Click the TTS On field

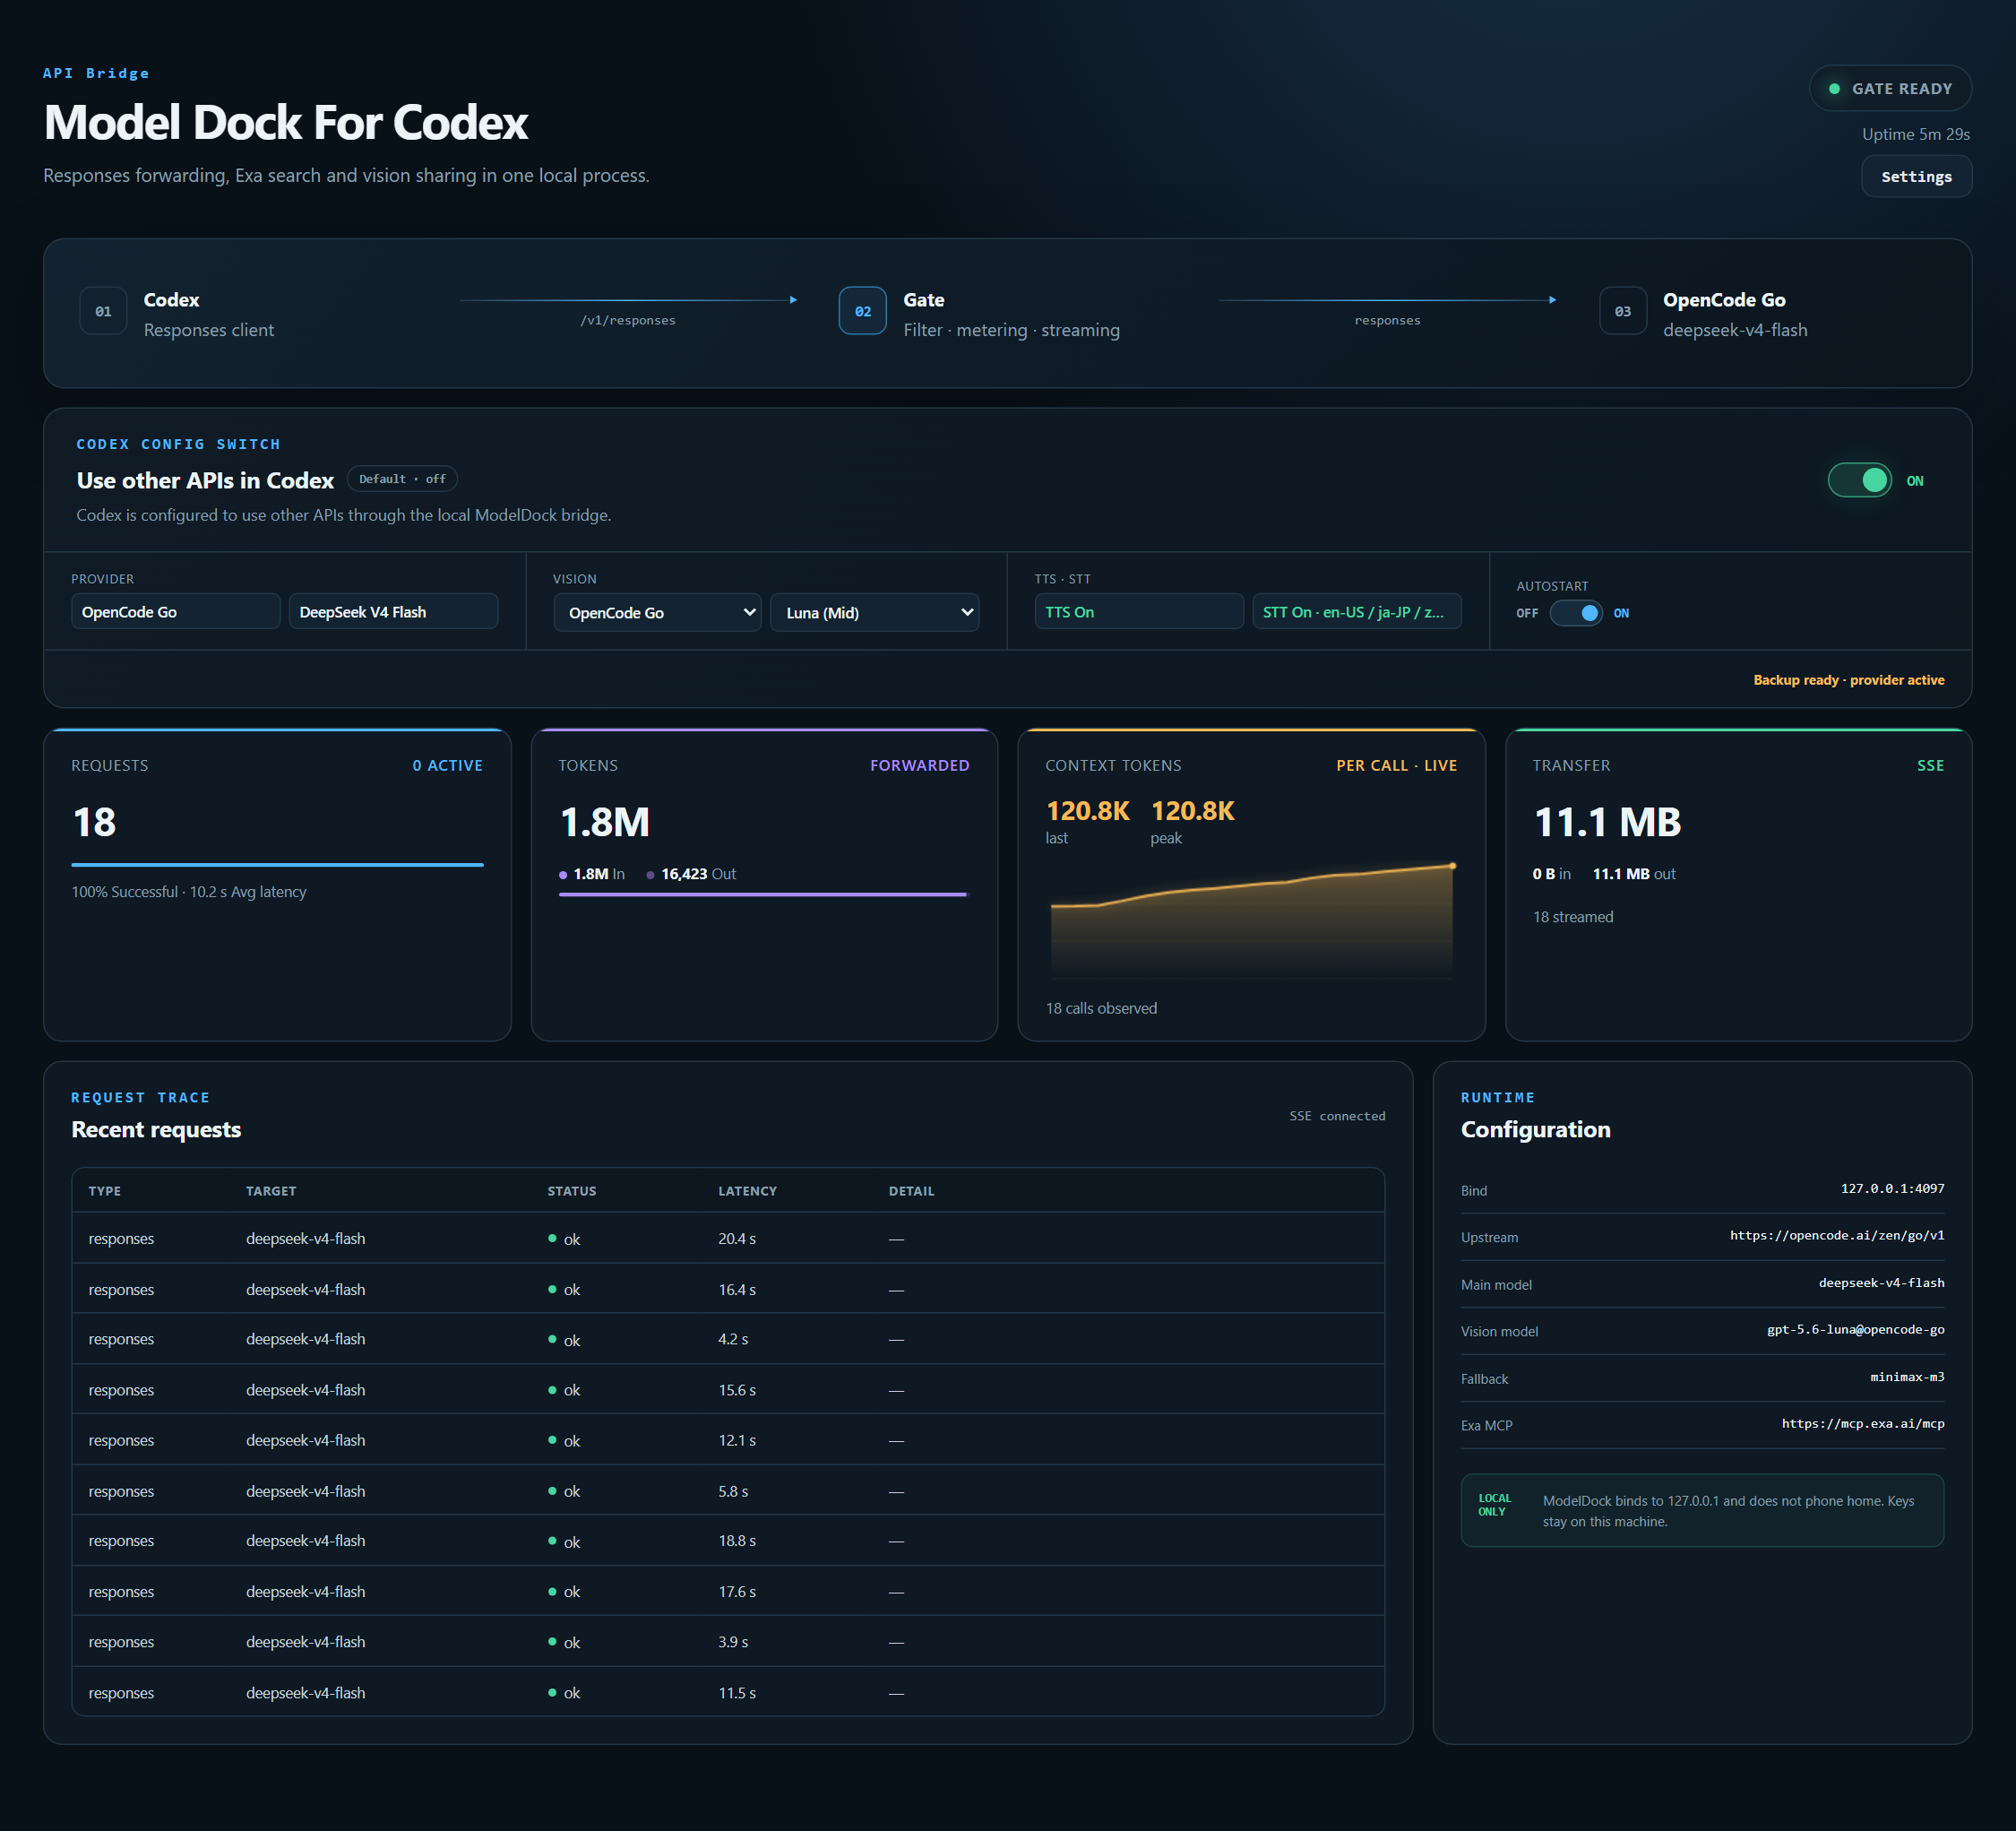[x=1138, y=611]
